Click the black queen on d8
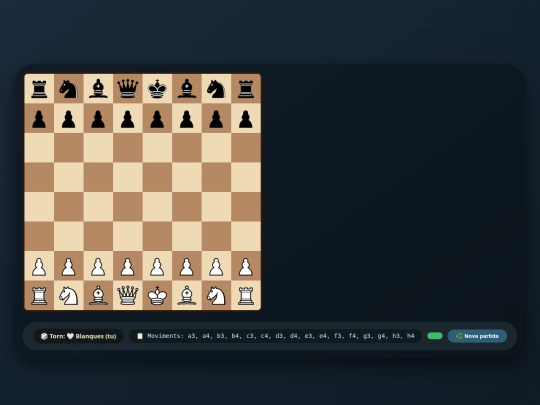This screenshot has height=405, width=540. (x=128, y=89)
